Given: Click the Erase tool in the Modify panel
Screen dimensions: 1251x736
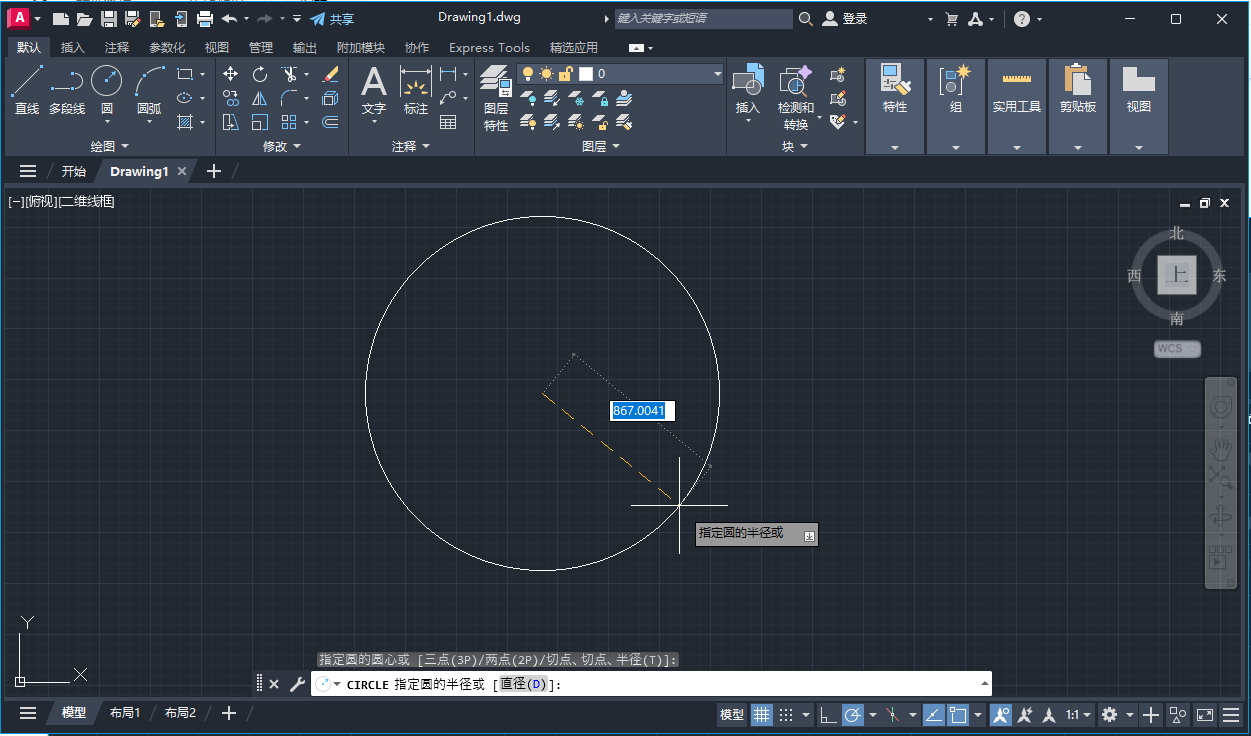Looking at the screenshot, I should tap(330, 74).
